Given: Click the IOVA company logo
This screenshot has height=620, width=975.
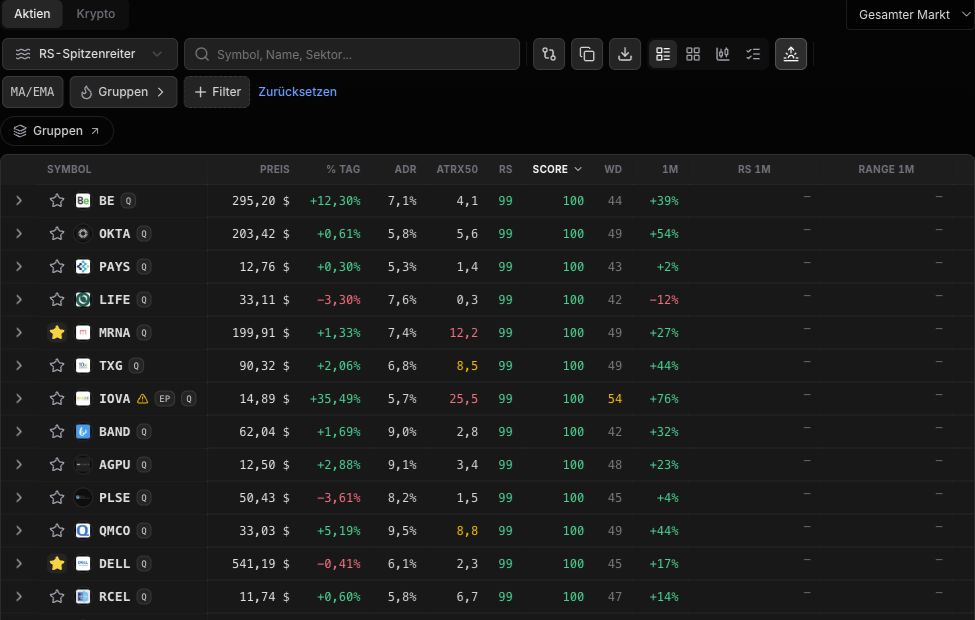Looking at the screenshot, I should [83, 399].
